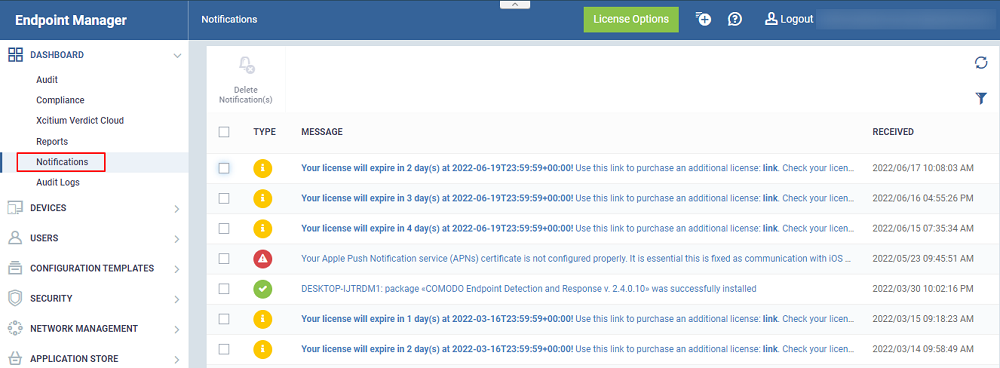The width and height of the screenshot is (1000, 368).
Task: Expand the Network Management chevron
Action: pos(177,330)
